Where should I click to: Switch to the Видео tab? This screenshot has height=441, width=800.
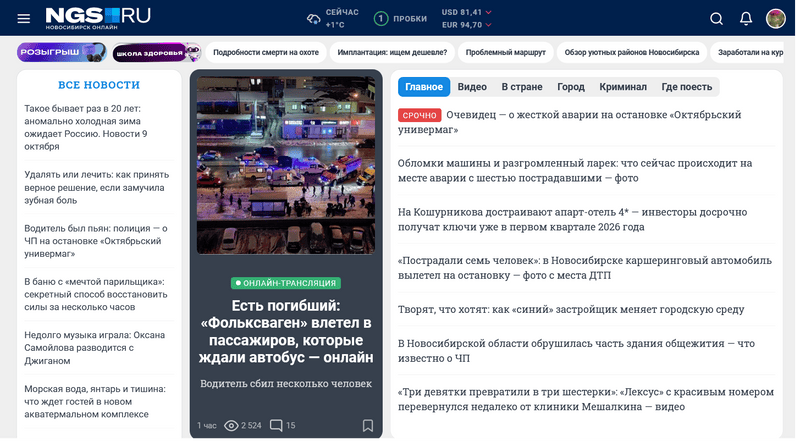(x=472, y=87)
